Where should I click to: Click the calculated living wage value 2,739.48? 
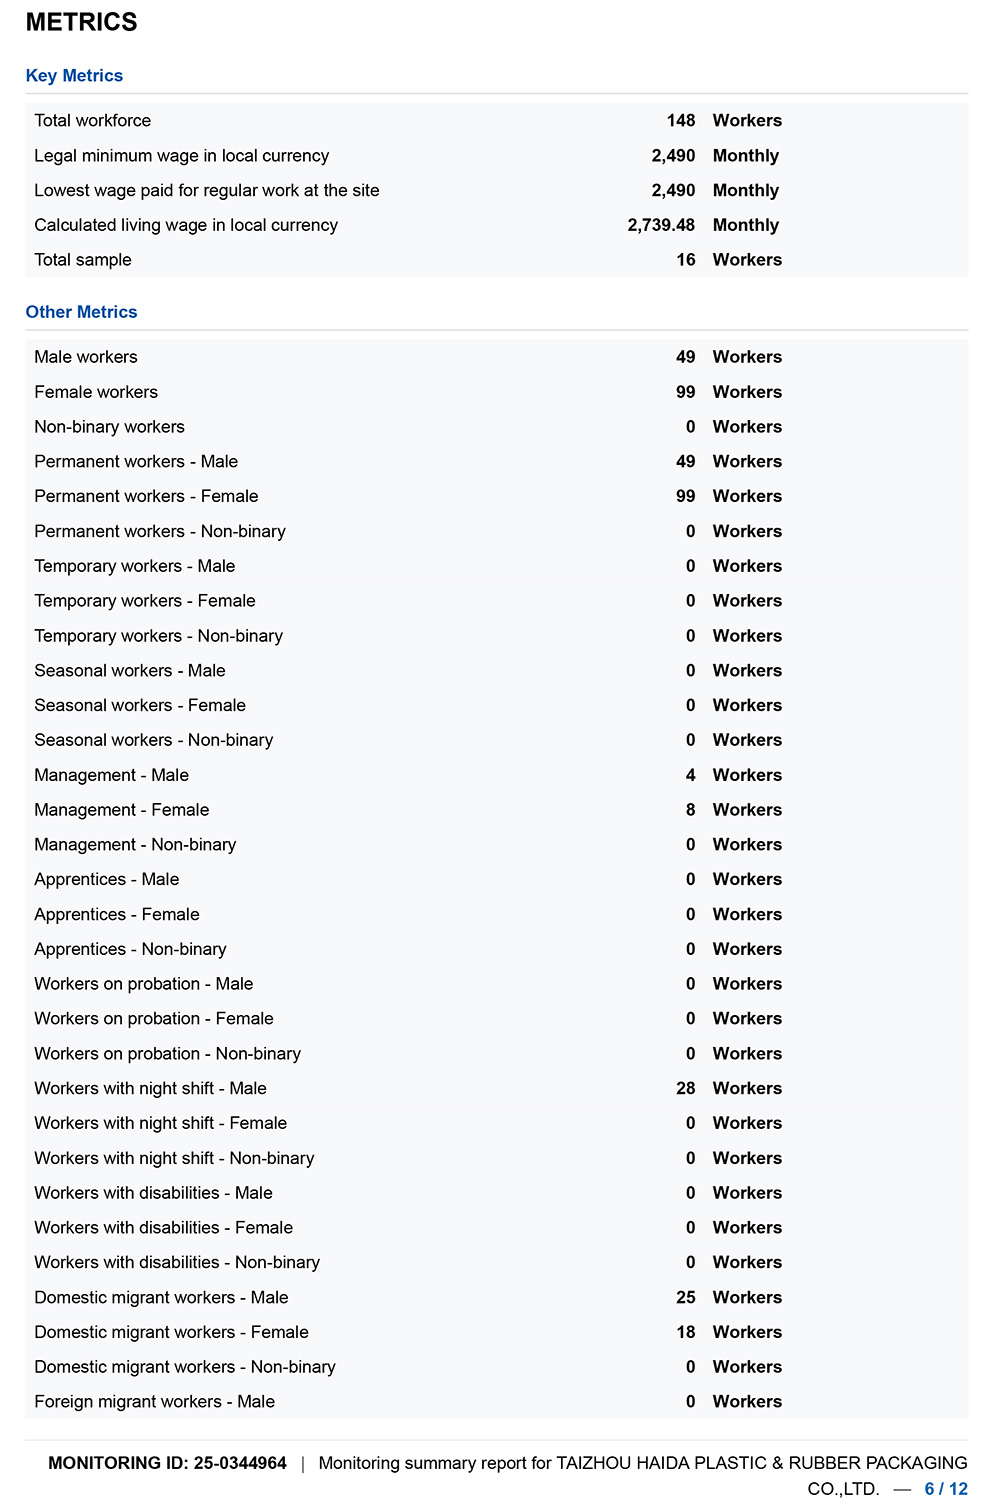(661, 225)
